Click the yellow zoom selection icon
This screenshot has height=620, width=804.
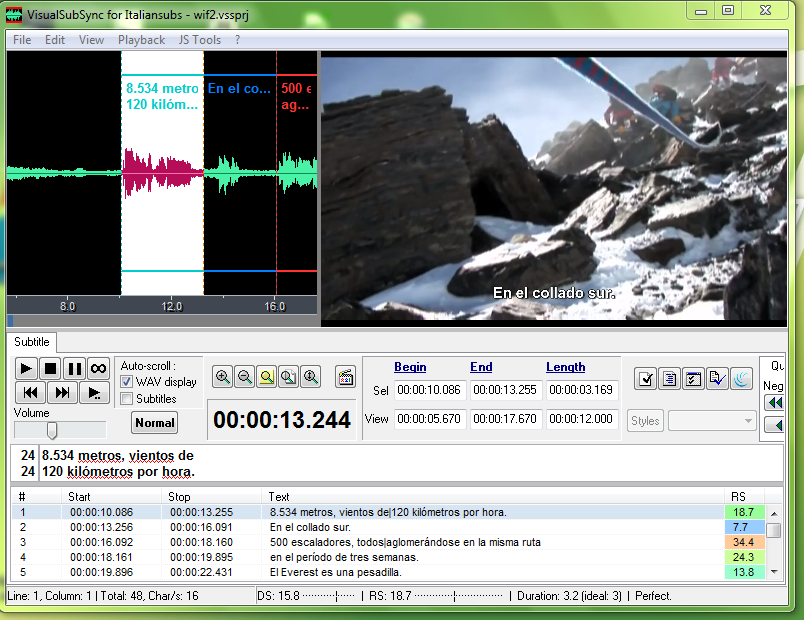coord(267,377)
